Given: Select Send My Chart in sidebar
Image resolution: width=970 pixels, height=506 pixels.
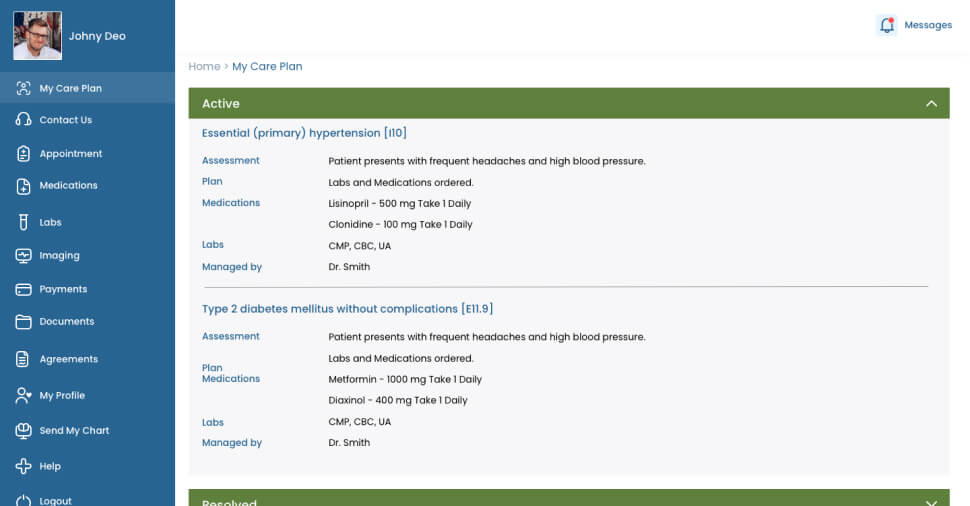Looking at the screenshot, I should coord(74,430).
